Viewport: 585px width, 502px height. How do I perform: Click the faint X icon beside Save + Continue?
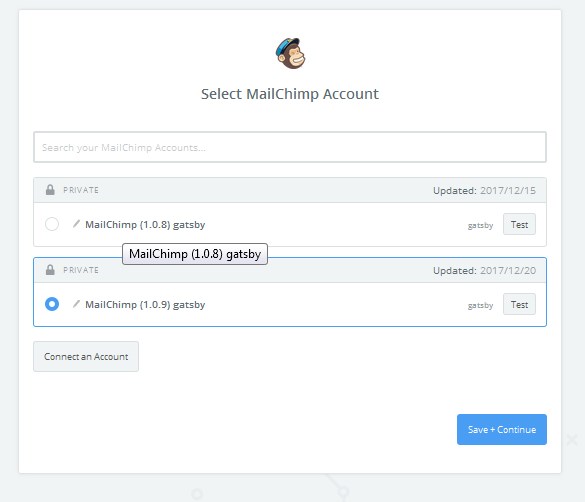click(572, 440)
